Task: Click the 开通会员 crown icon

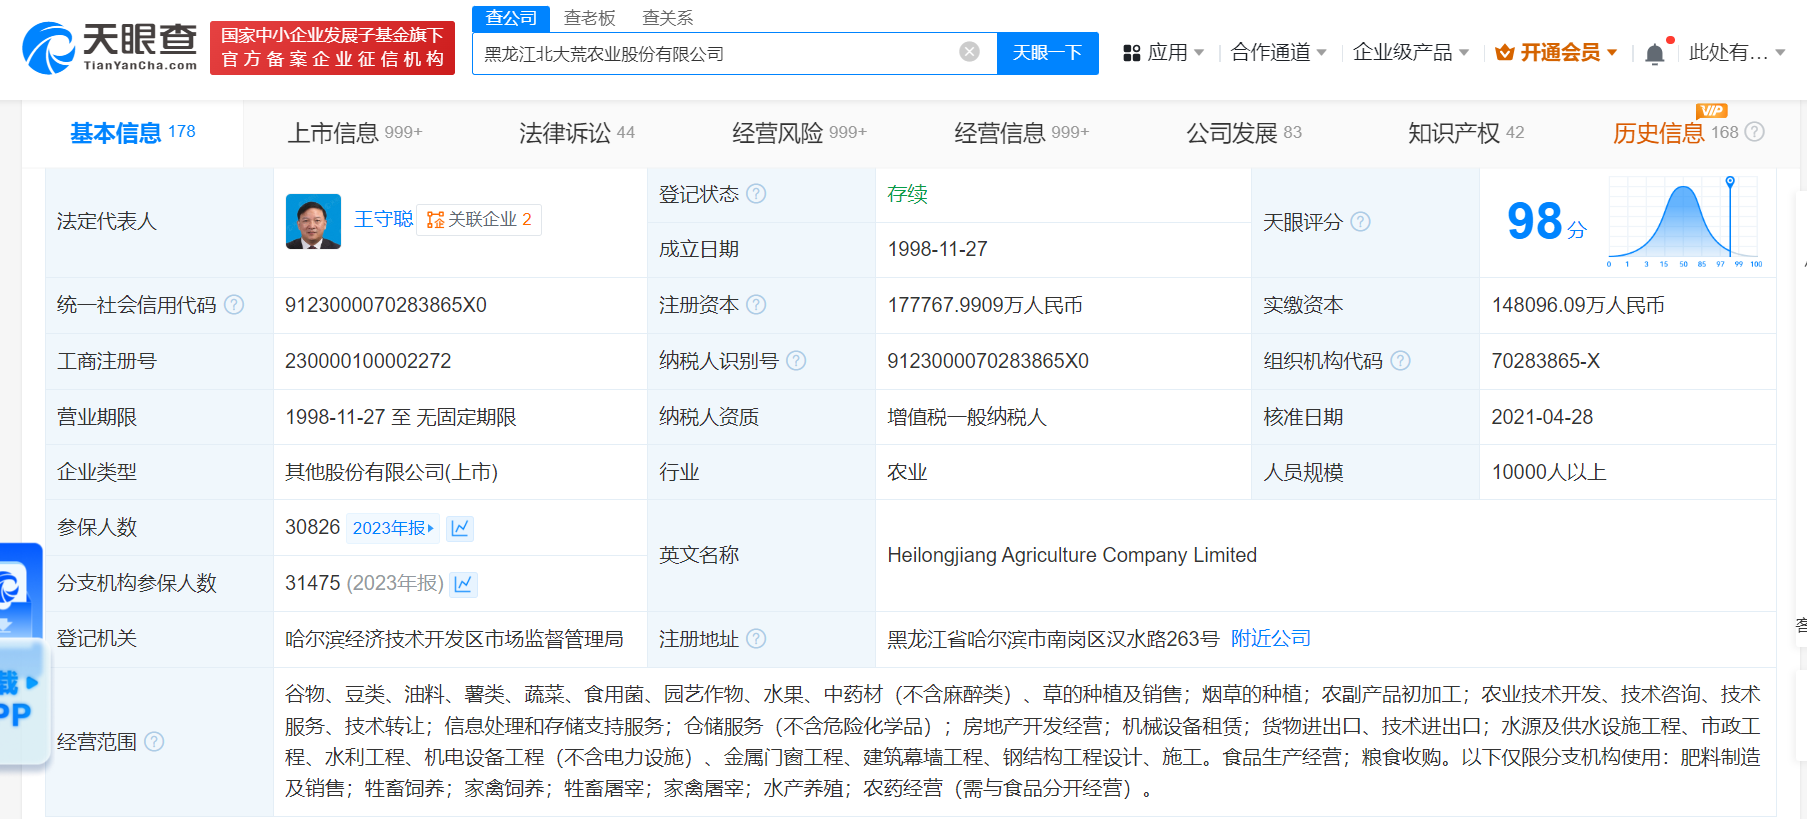Action: point(1505,53)
